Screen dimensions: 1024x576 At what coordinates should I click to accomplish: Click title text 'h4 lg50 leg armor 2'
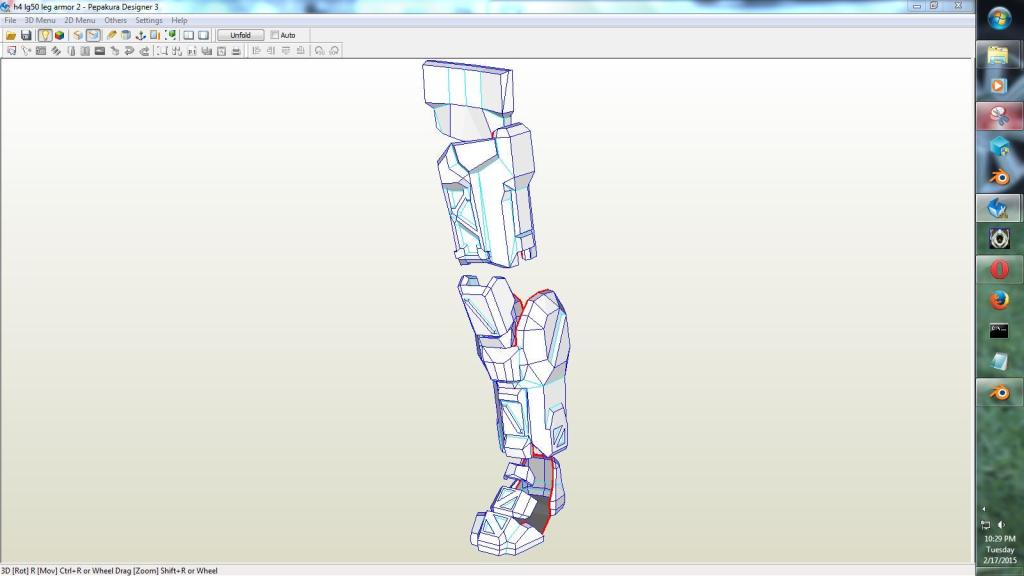[x=48, y=7]
